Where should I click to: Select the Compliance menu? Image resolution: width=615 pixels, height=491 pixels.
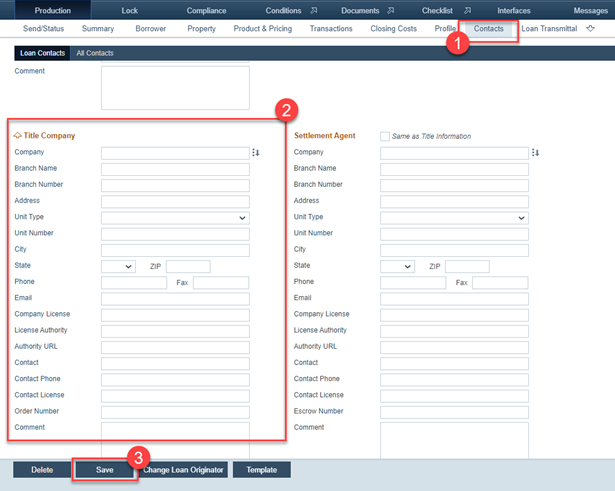[x=206, y=10]
